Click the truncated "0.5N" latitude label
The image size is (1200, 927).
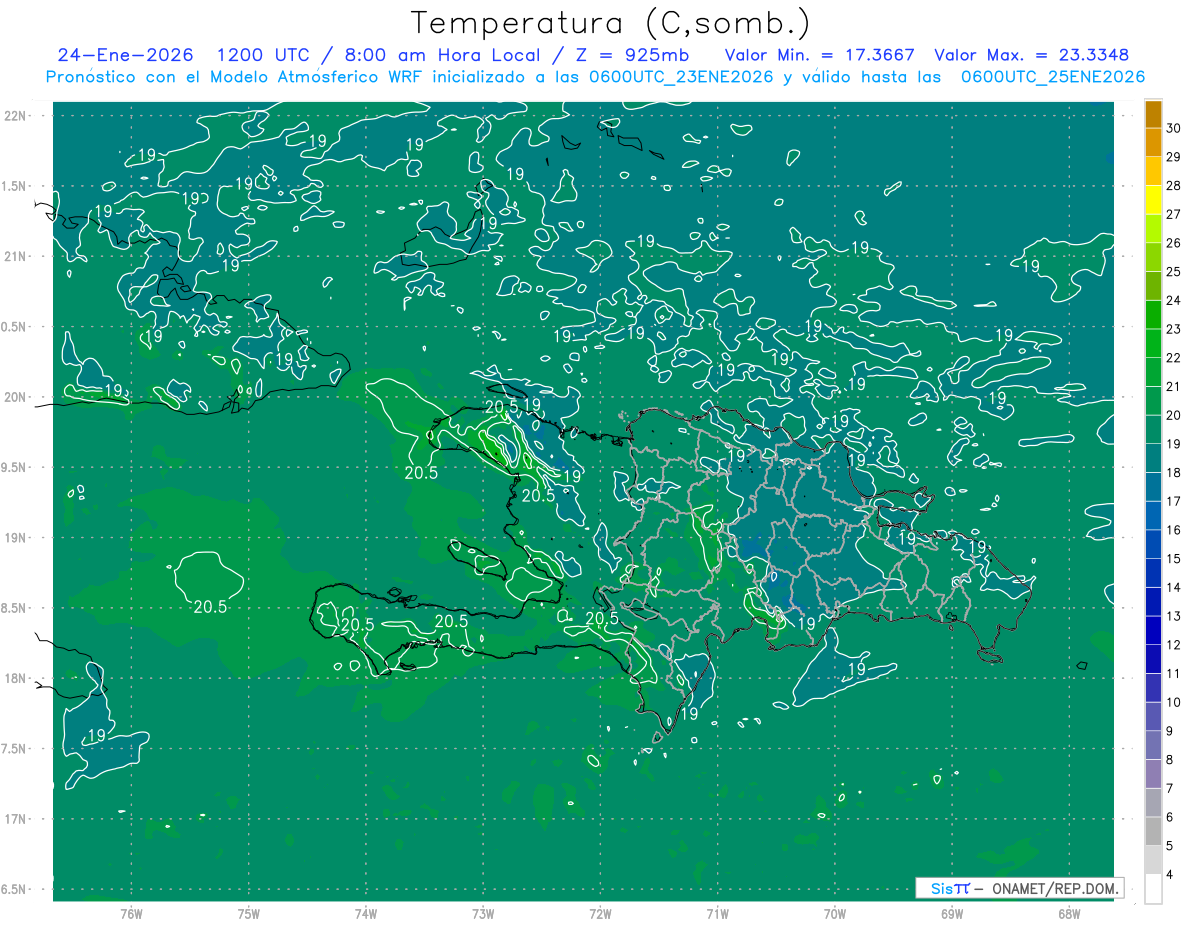click(14, 327)
